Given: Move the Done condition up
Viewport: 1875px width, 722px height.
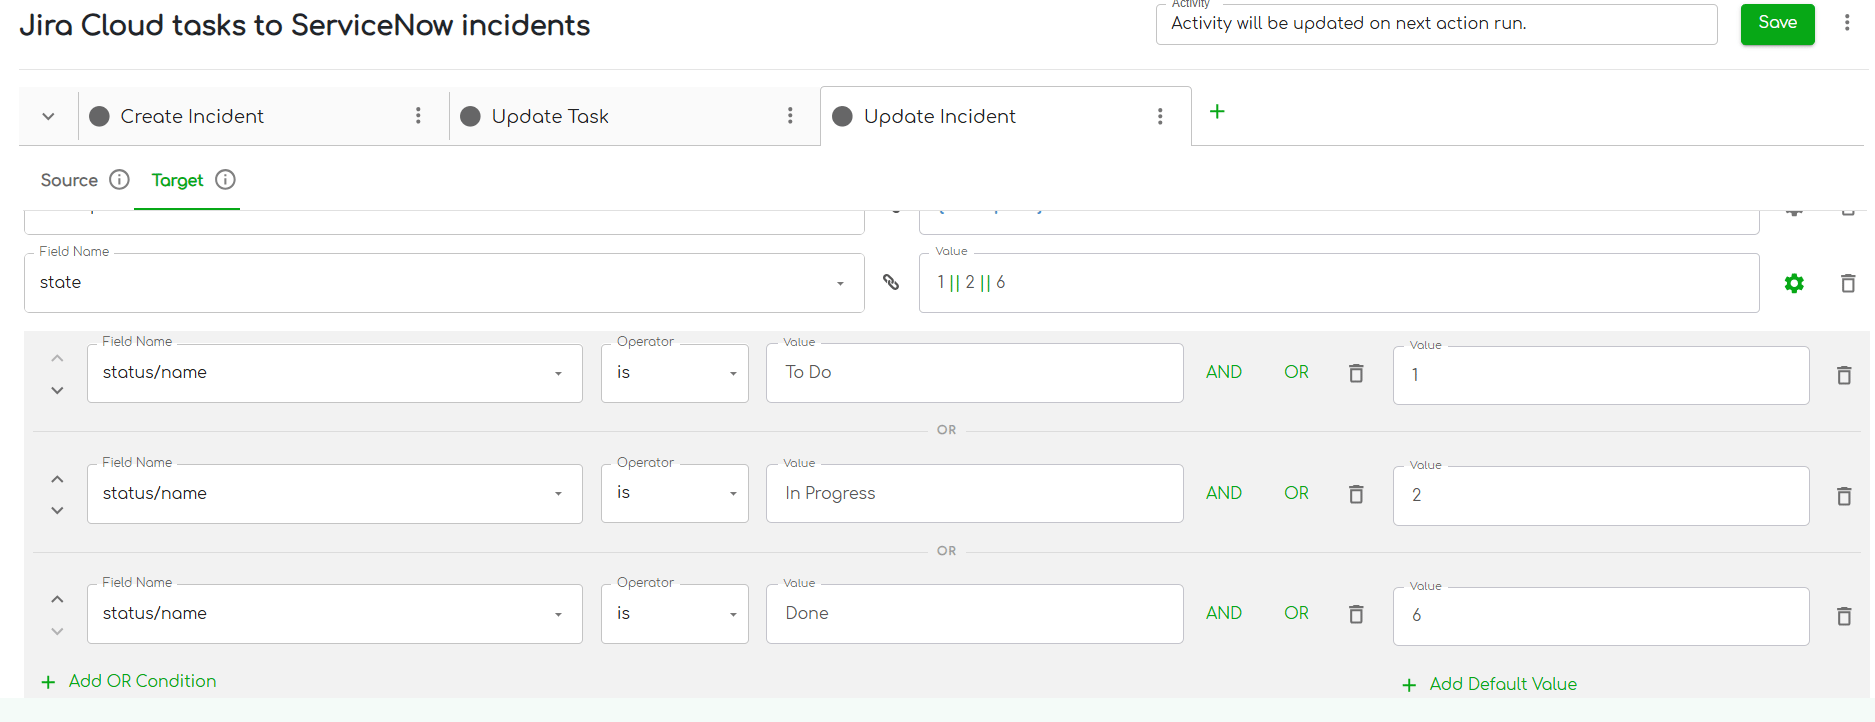Looking at the screenshot, I should (x=57, y=599).
